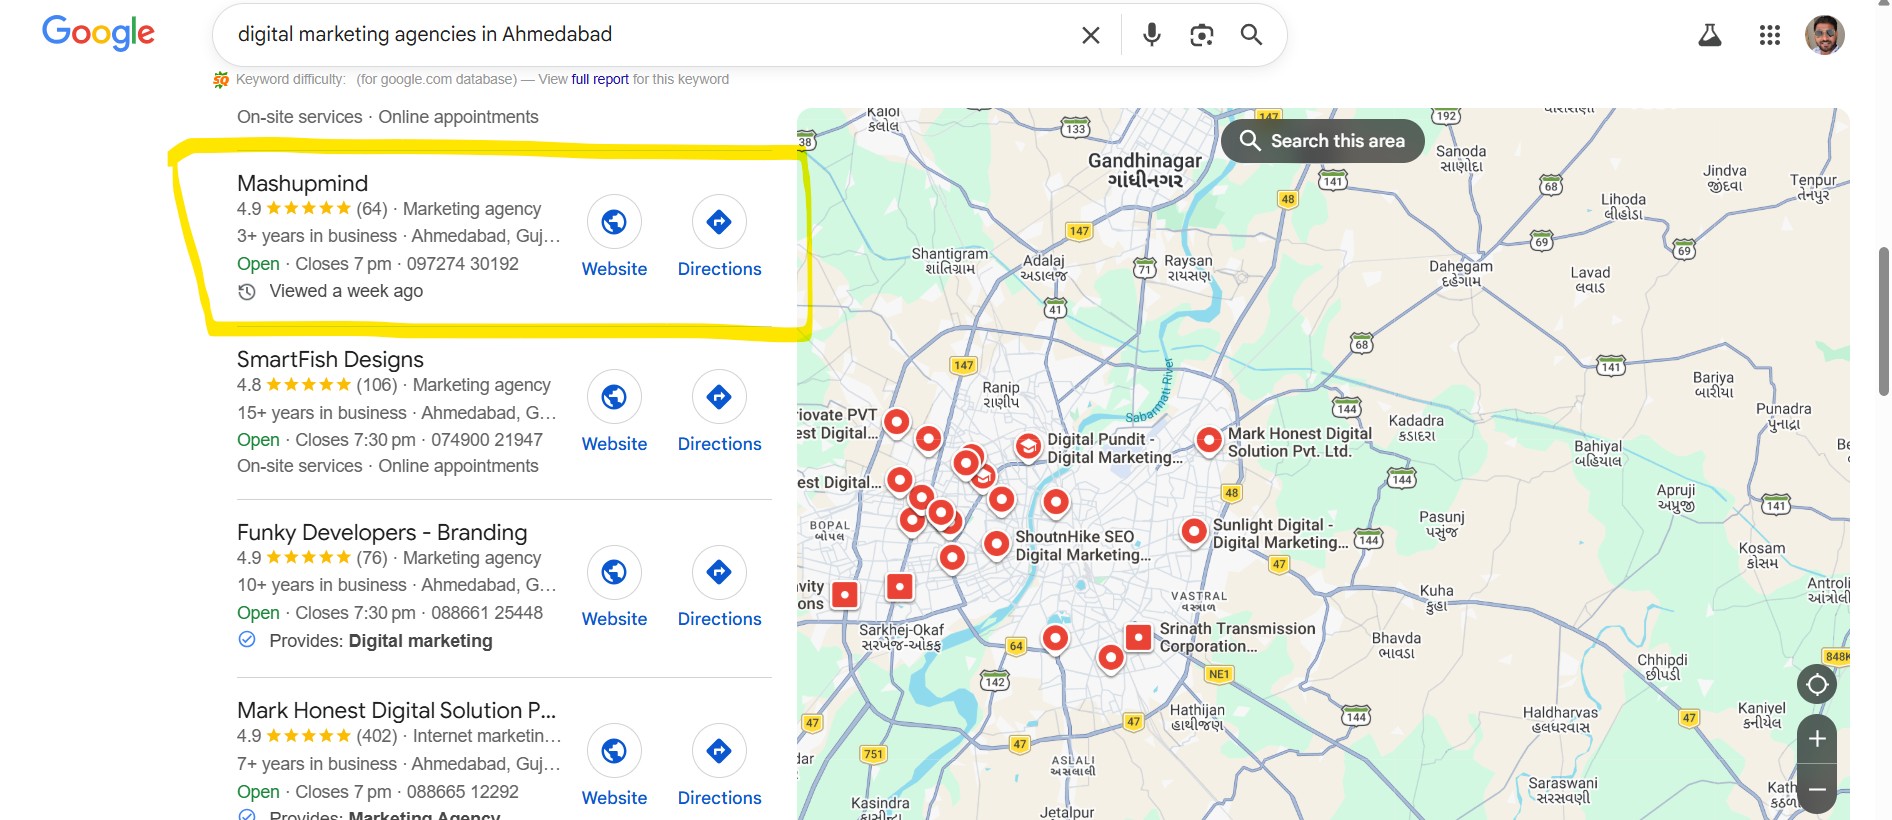Click Gandhinagar label on the map
The width and height of the screenshot is (1892, 820).
click(x=1145, y=170)
